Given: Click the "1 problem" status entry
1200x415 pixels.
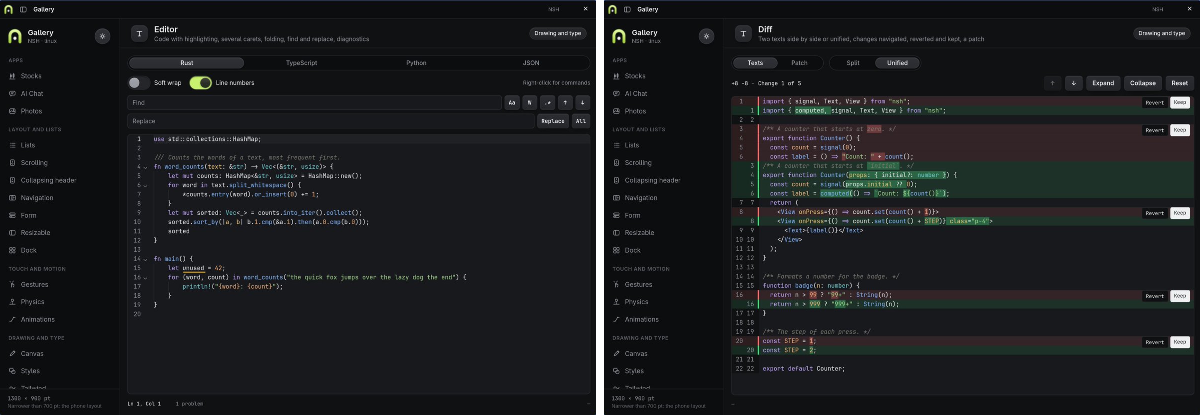Looking at the screenshot, I should tap(187, 404).
